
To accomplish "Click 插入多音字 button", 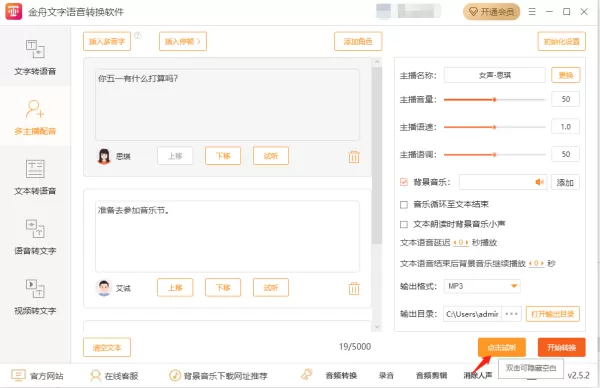I will point(107,41).
